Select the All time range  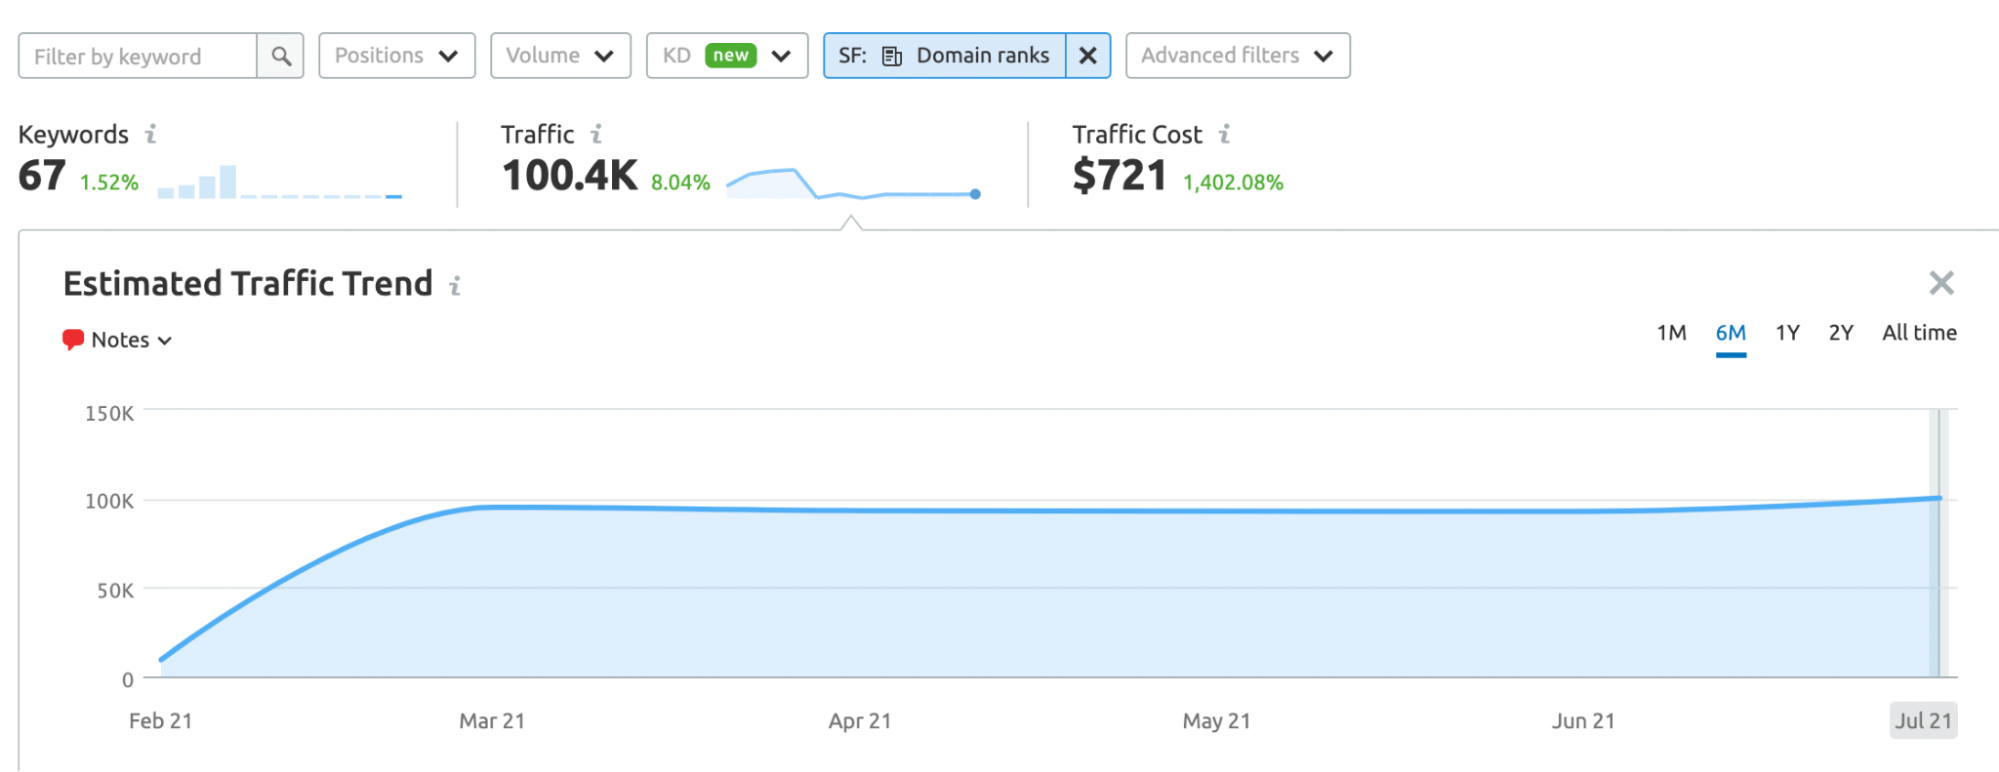click(1919, 333)
